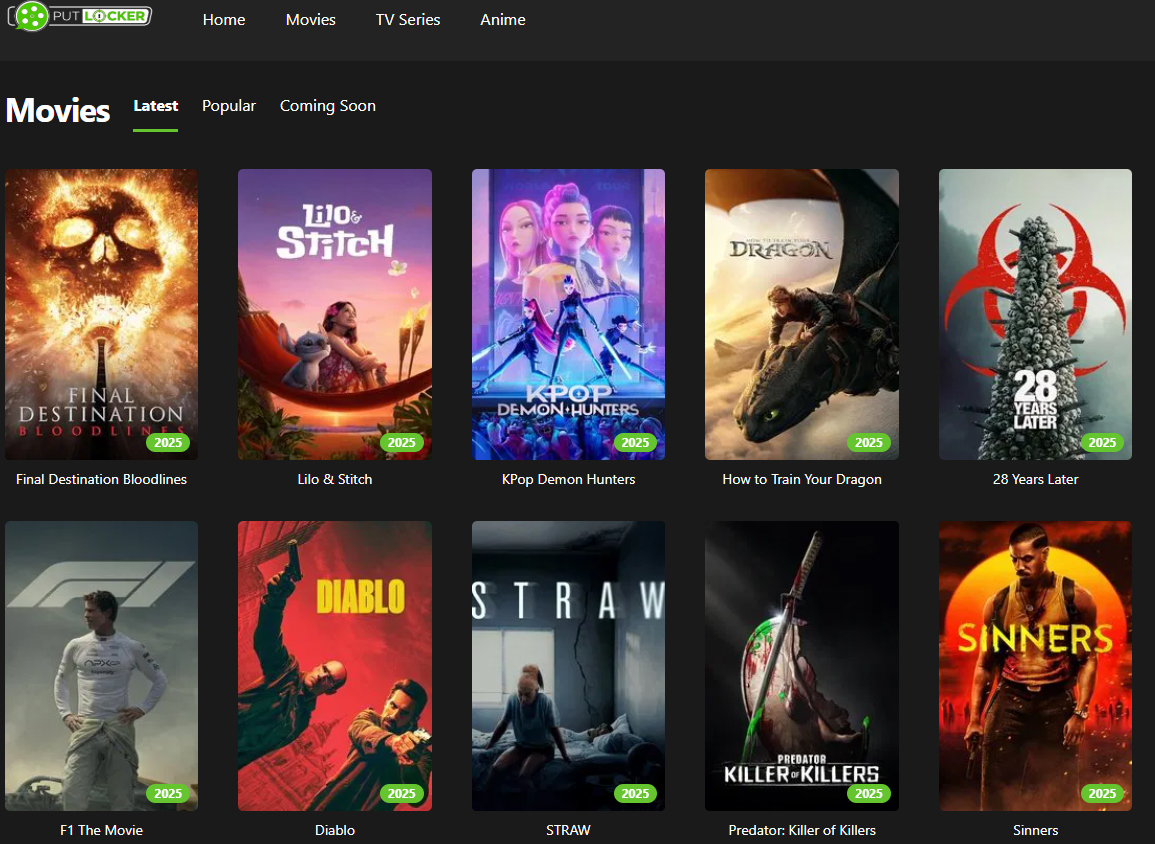Click the KPop Demon Hunters title link
This screenshot has height=844, width=1155.
(x=569, y=479)
